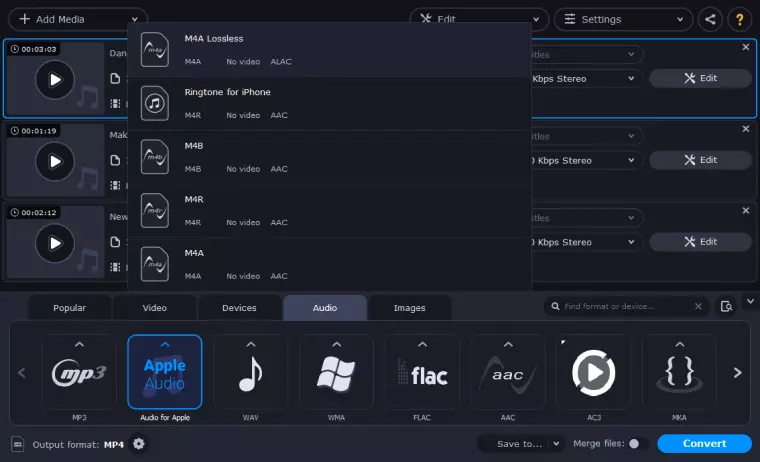Switch to the Audio tab
Viewport: 760px width, 462px height.
click(325, 308)
